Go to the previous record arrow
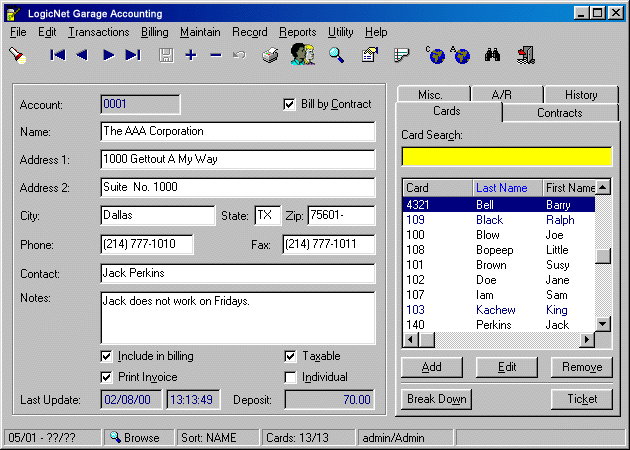Viewport: 630px width, 450px height. click(82, 55)
